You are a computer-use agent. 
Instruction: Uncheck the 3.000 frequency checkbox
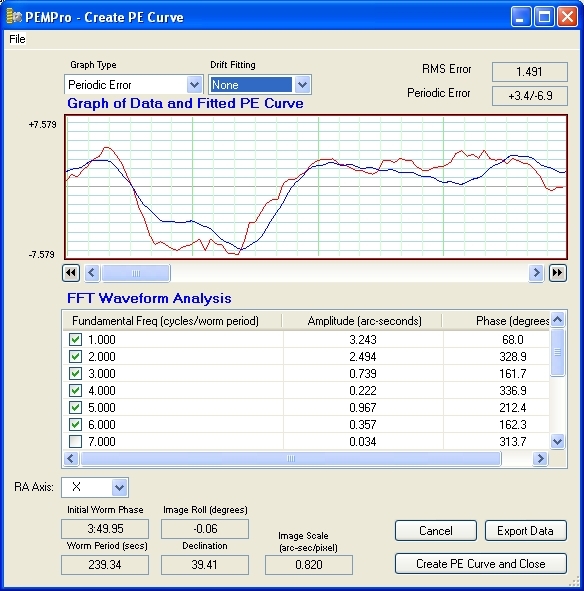[75, 374]
